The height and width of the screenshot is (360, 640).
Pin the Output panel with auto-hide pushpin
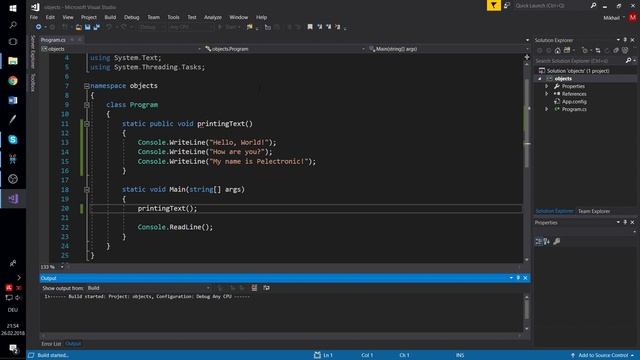(518, 278)
